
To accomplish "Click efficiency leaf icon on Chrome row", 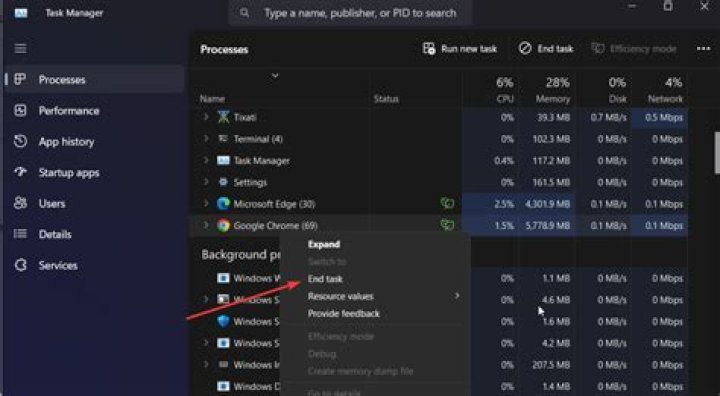I will pos(447,224).
